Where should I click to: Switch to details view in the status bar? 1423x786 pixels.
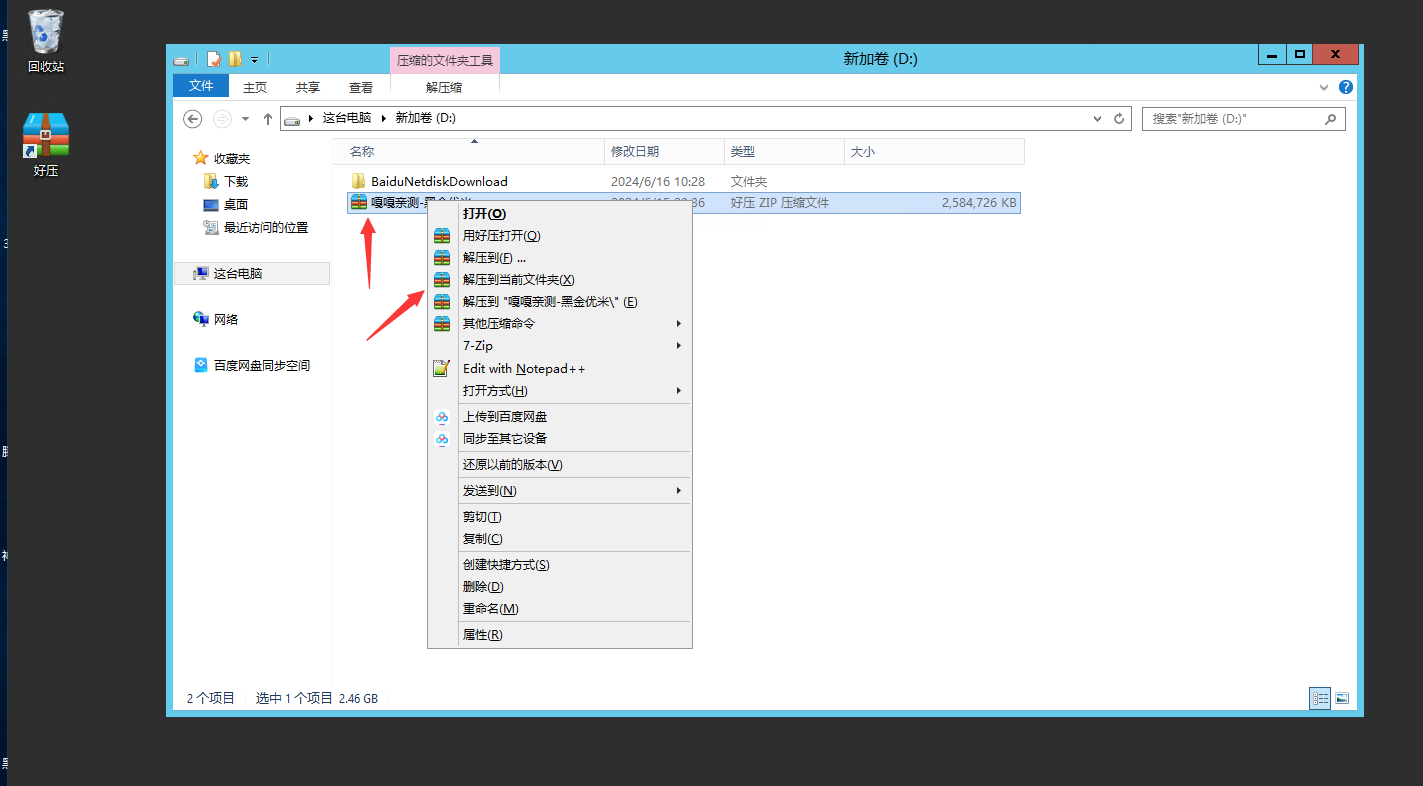click(x=1320, y=698)
